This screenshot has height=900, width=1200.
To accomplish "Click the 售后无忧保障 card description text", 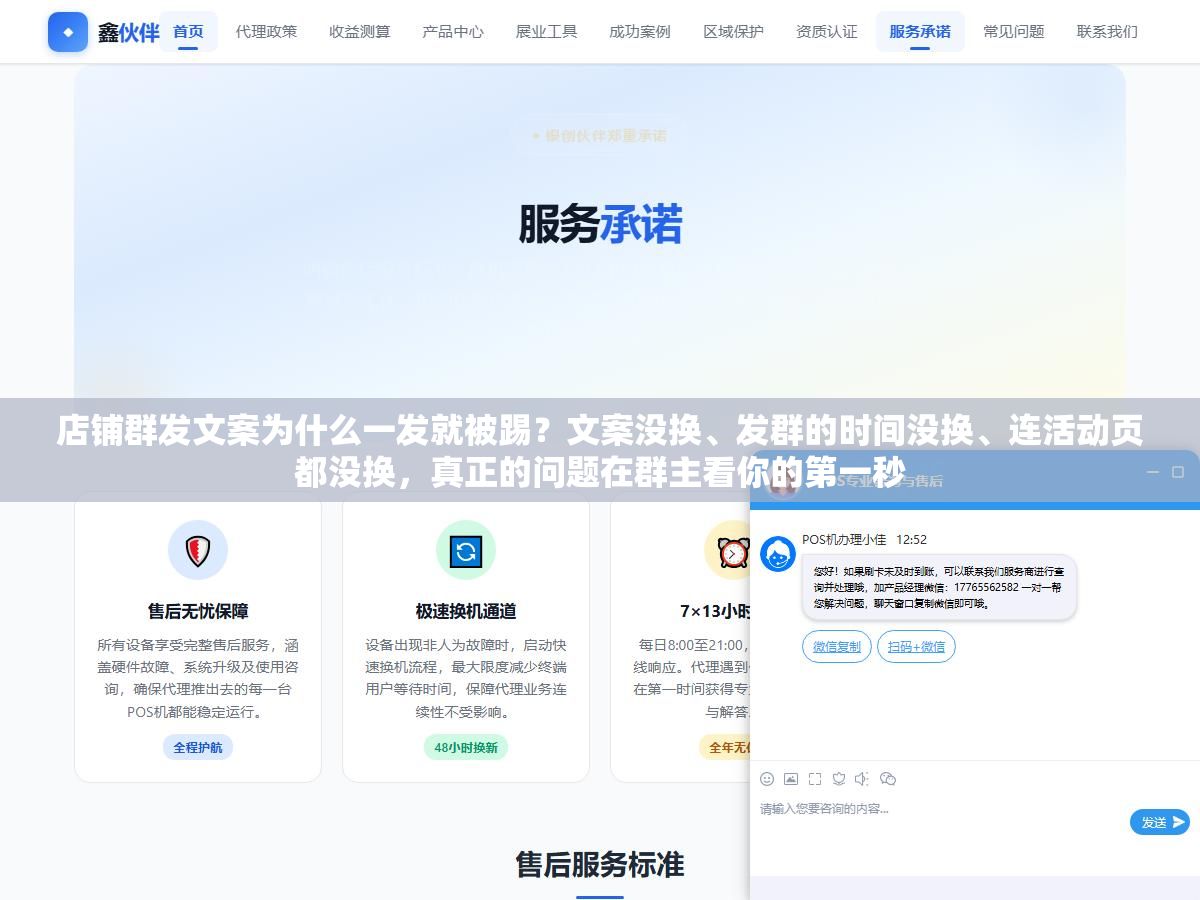I will coord(198,679).
